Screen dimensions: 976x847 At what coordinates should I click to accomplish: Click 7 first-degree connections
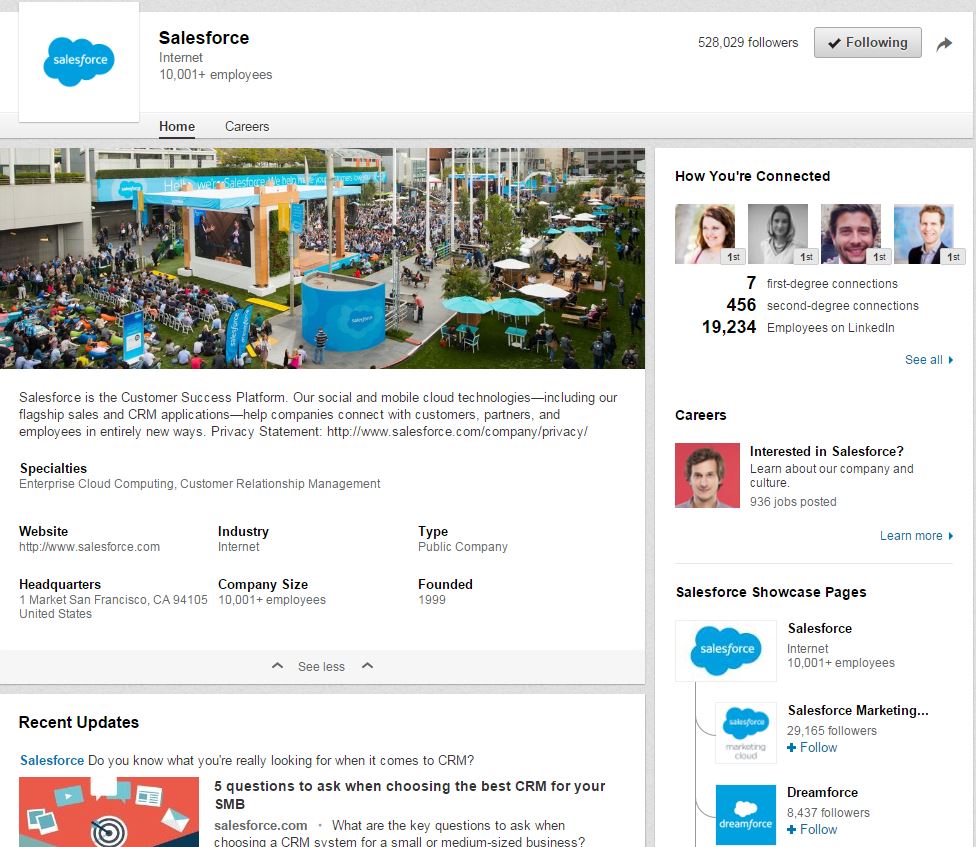tap(822, 283)
